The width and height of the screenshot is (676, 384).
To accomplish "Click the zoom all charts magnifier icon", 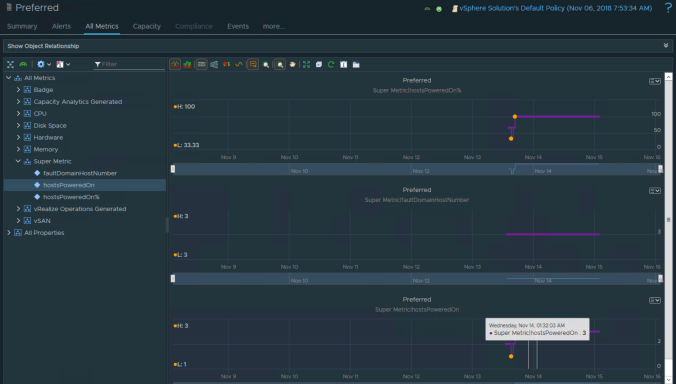I will (x=266, y=65).
